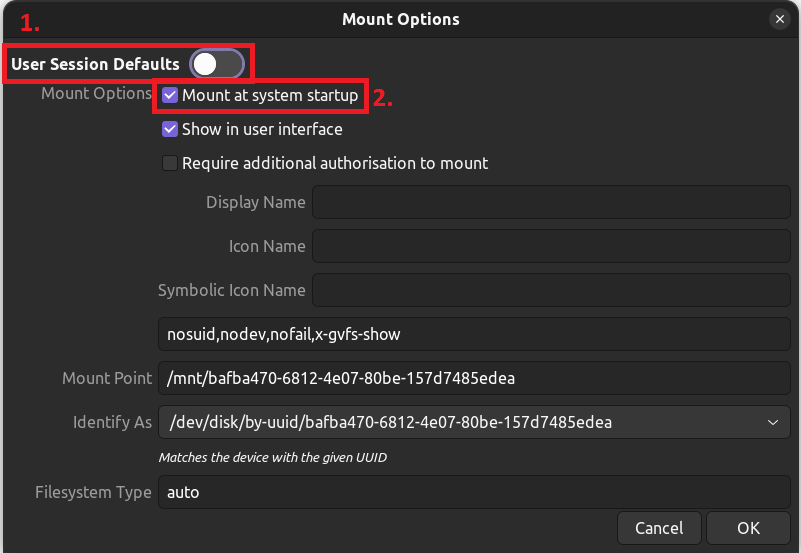Screen dimensions: 801x553
Task: Uncheck Show in user interface checkbox
Action: [170, 129]
